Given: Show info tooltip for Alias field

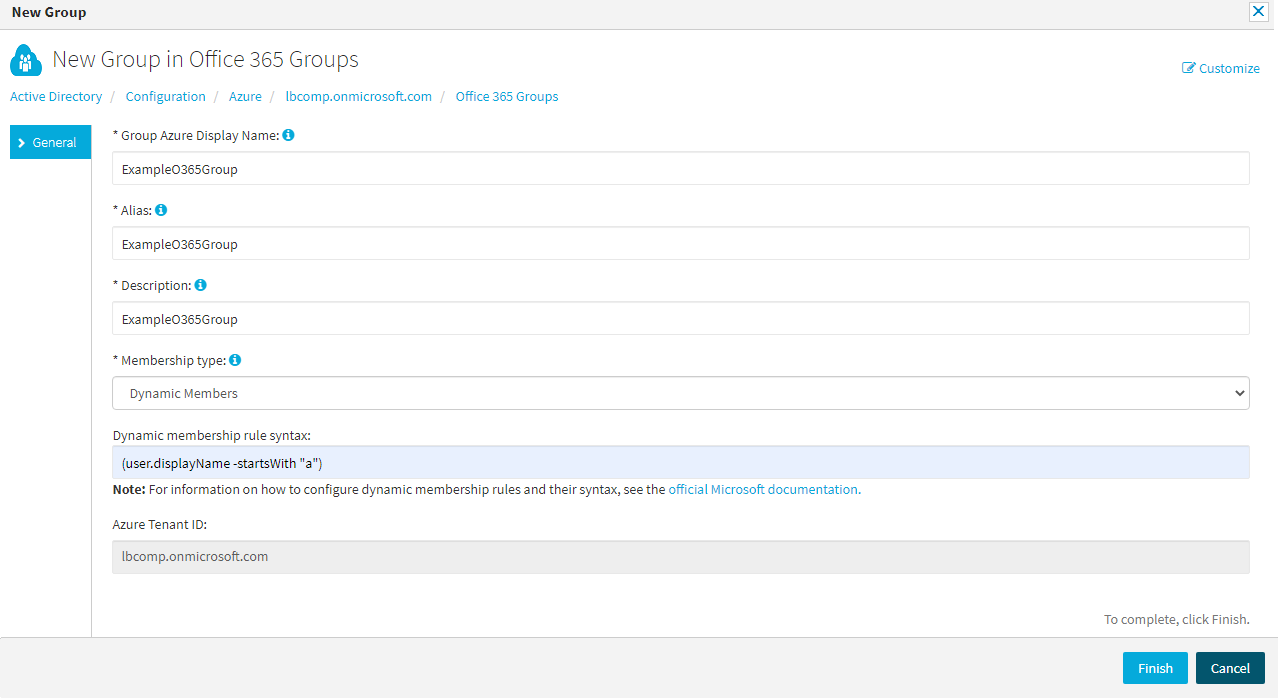Looking at the screenshot, I should tap(161, 210).
